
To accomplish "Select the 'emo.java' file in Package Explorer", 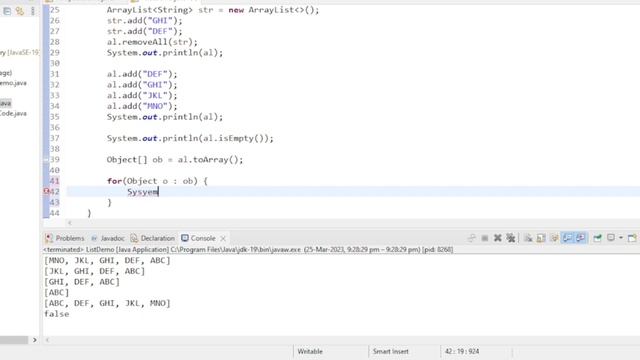I will 13,83.
